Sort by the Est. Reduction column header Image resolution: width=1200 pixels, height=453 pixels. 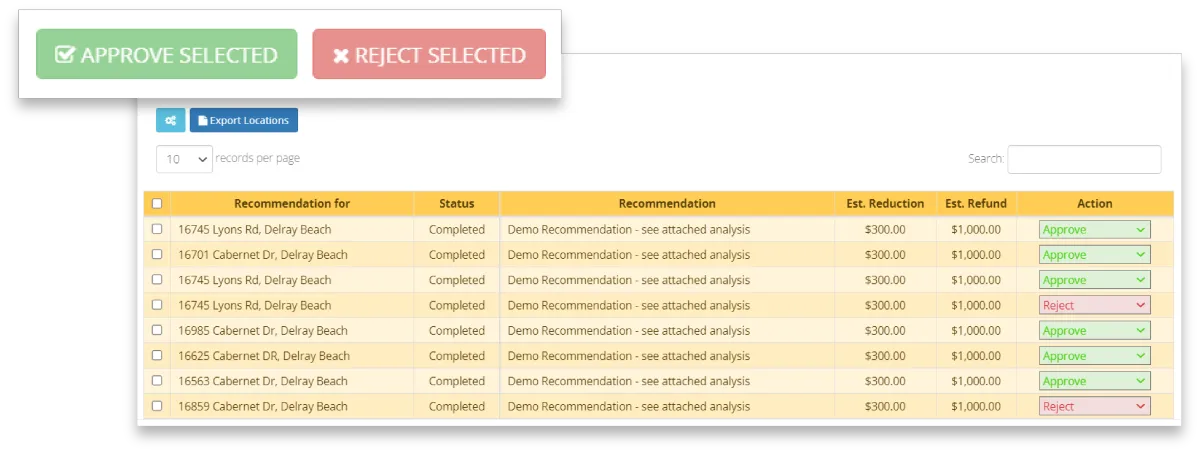885,204
